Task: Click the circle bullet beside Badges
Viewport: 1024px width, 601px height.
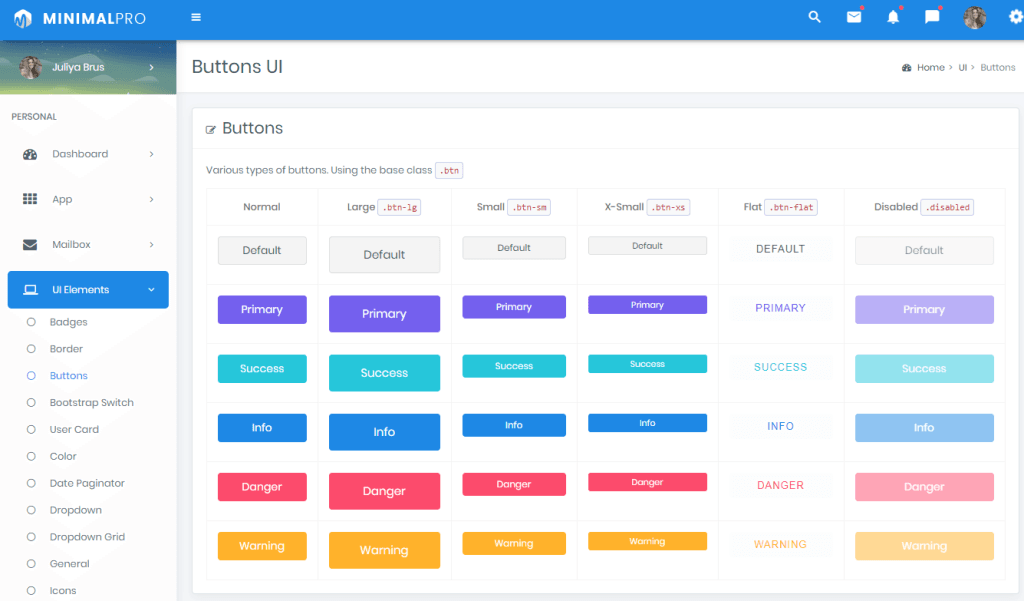Action: point(31,322)
